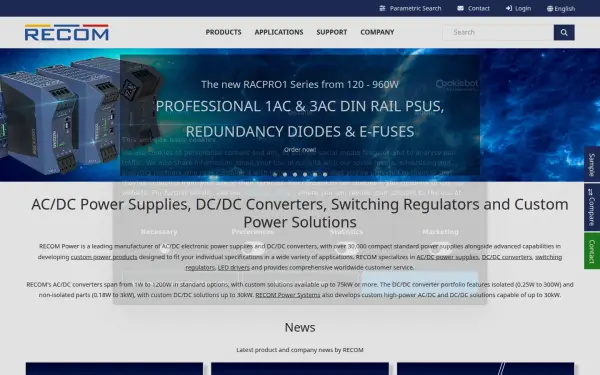The height and width of the screenshot is (375, 600).
Task: Toggle the Necessary cookie switch
Action: (x=159, y=248)
